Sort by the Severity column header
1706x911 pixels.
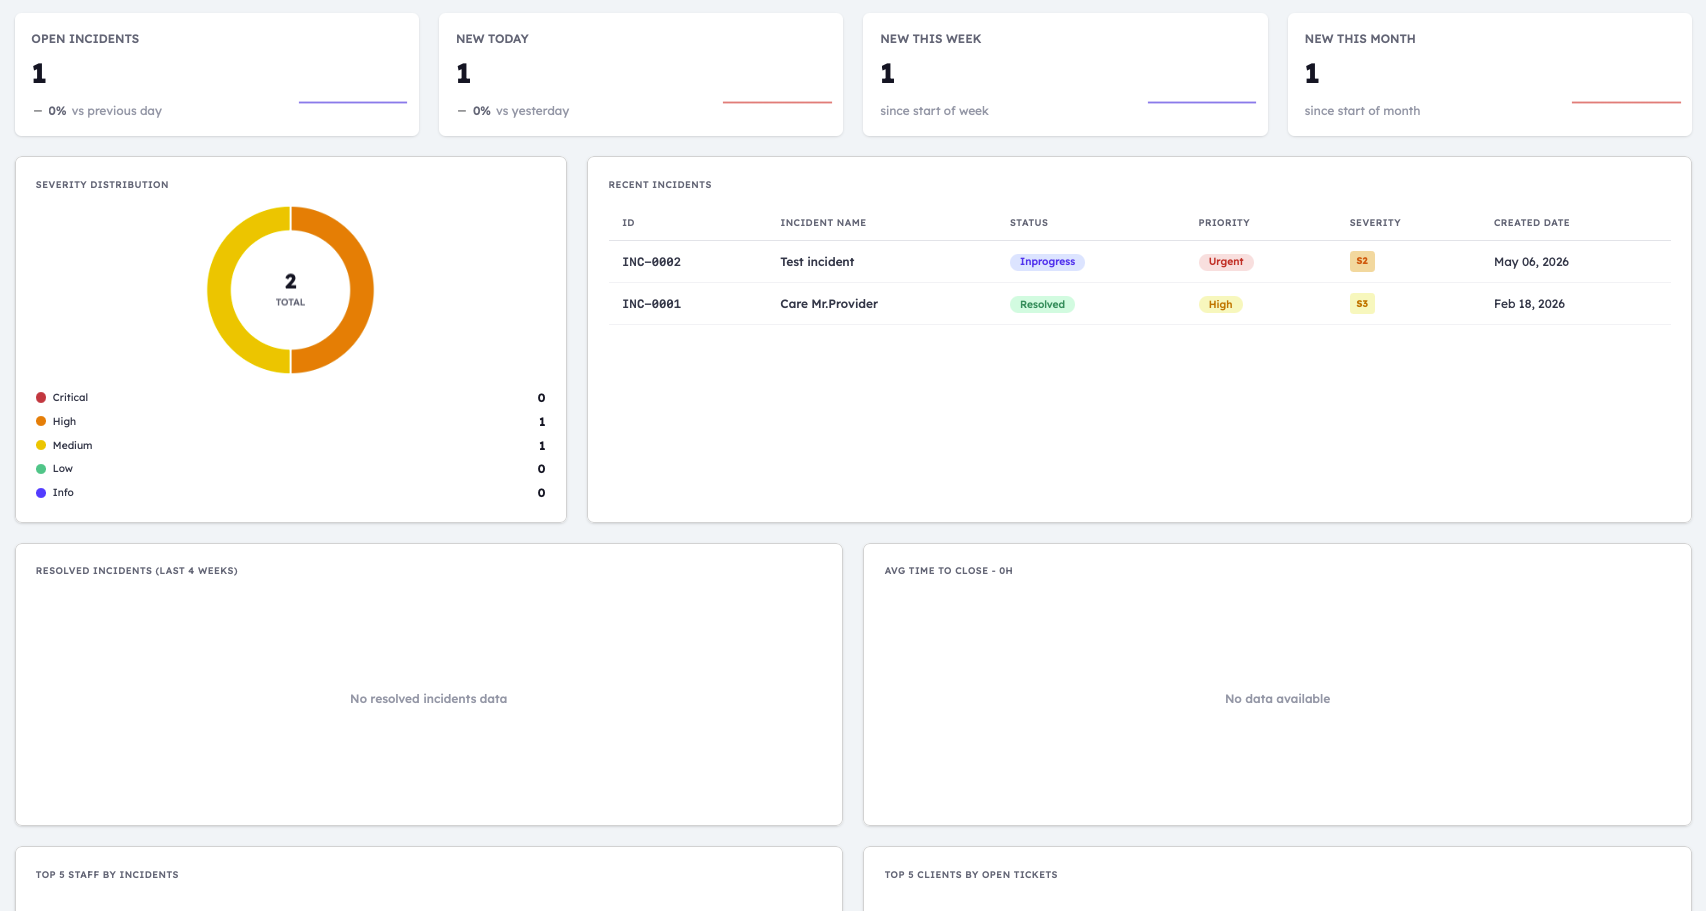pyautogui.click(x=1375, y=223)
